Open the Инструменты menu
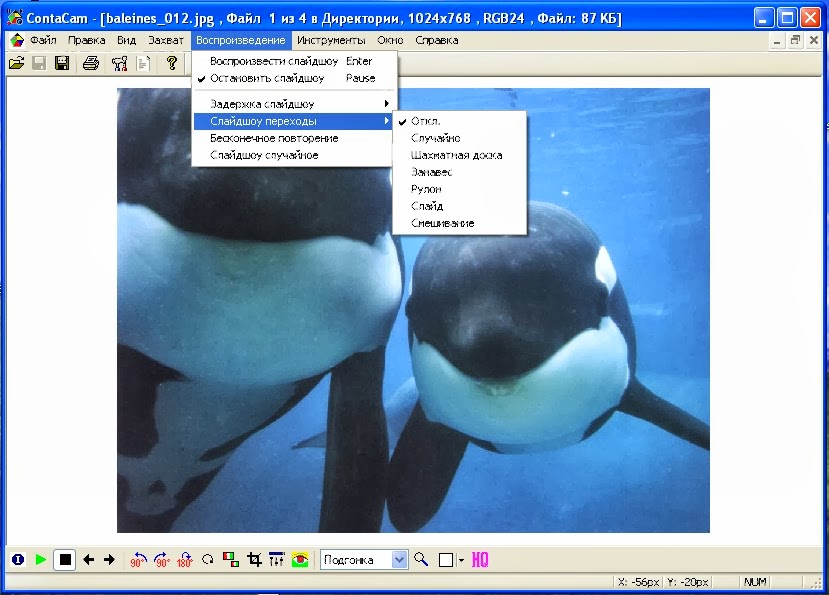 (x=331, y=40)
